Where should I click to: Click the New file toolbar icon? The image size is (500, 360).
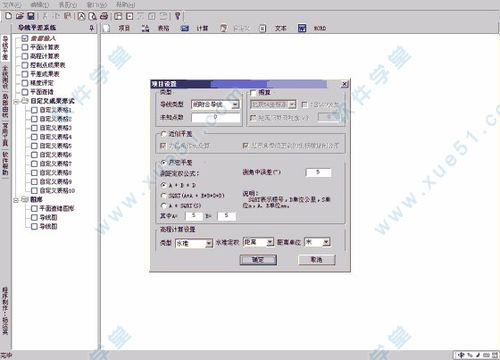9,16
